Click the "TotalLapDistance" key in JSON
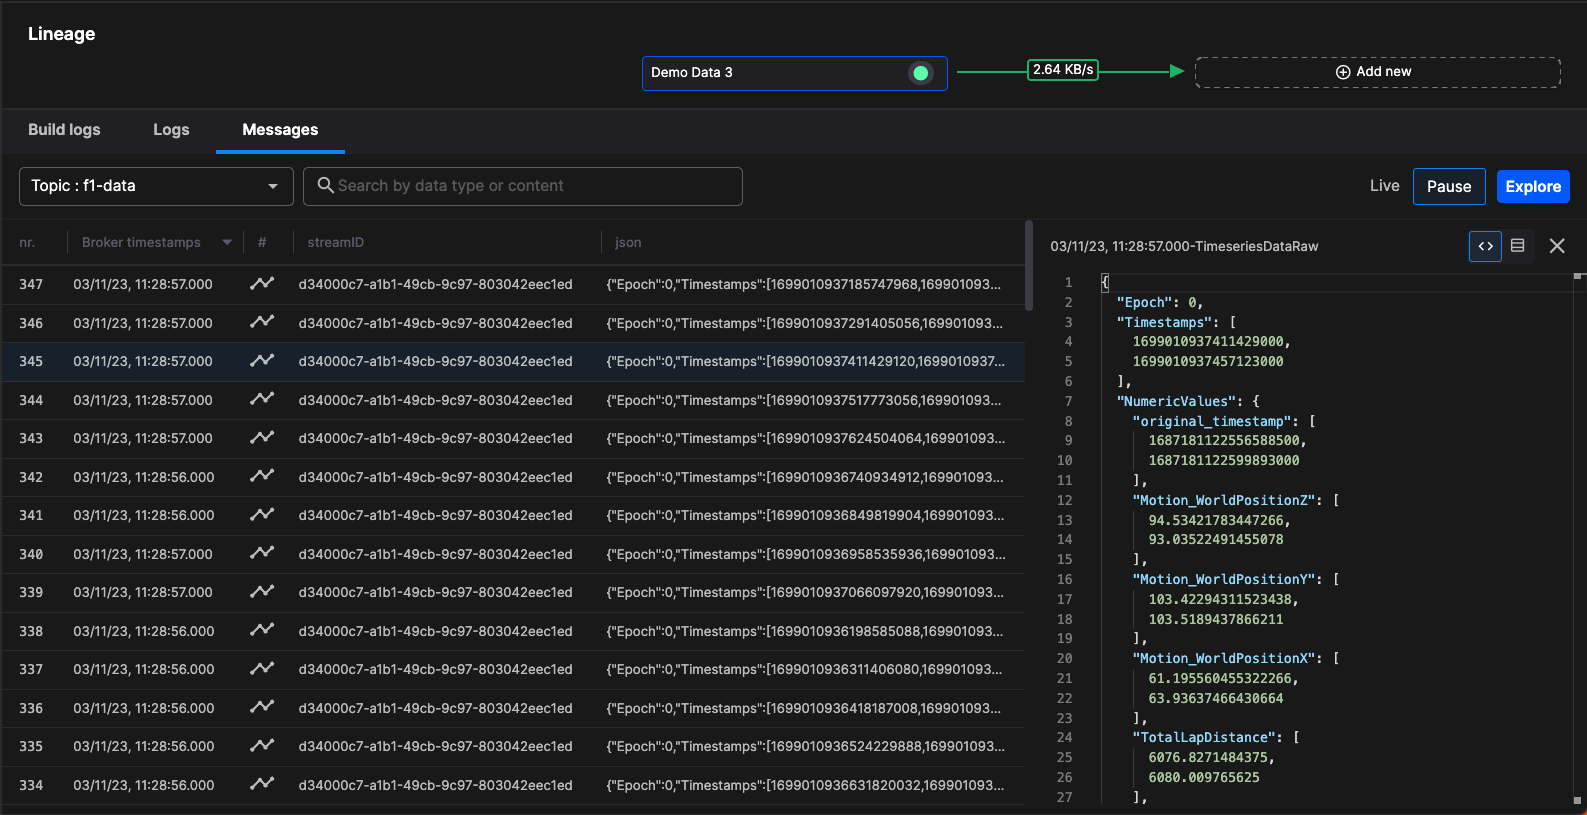Image resolution: width=1587 pixels, height=815 pixels. coord(1204,737)
